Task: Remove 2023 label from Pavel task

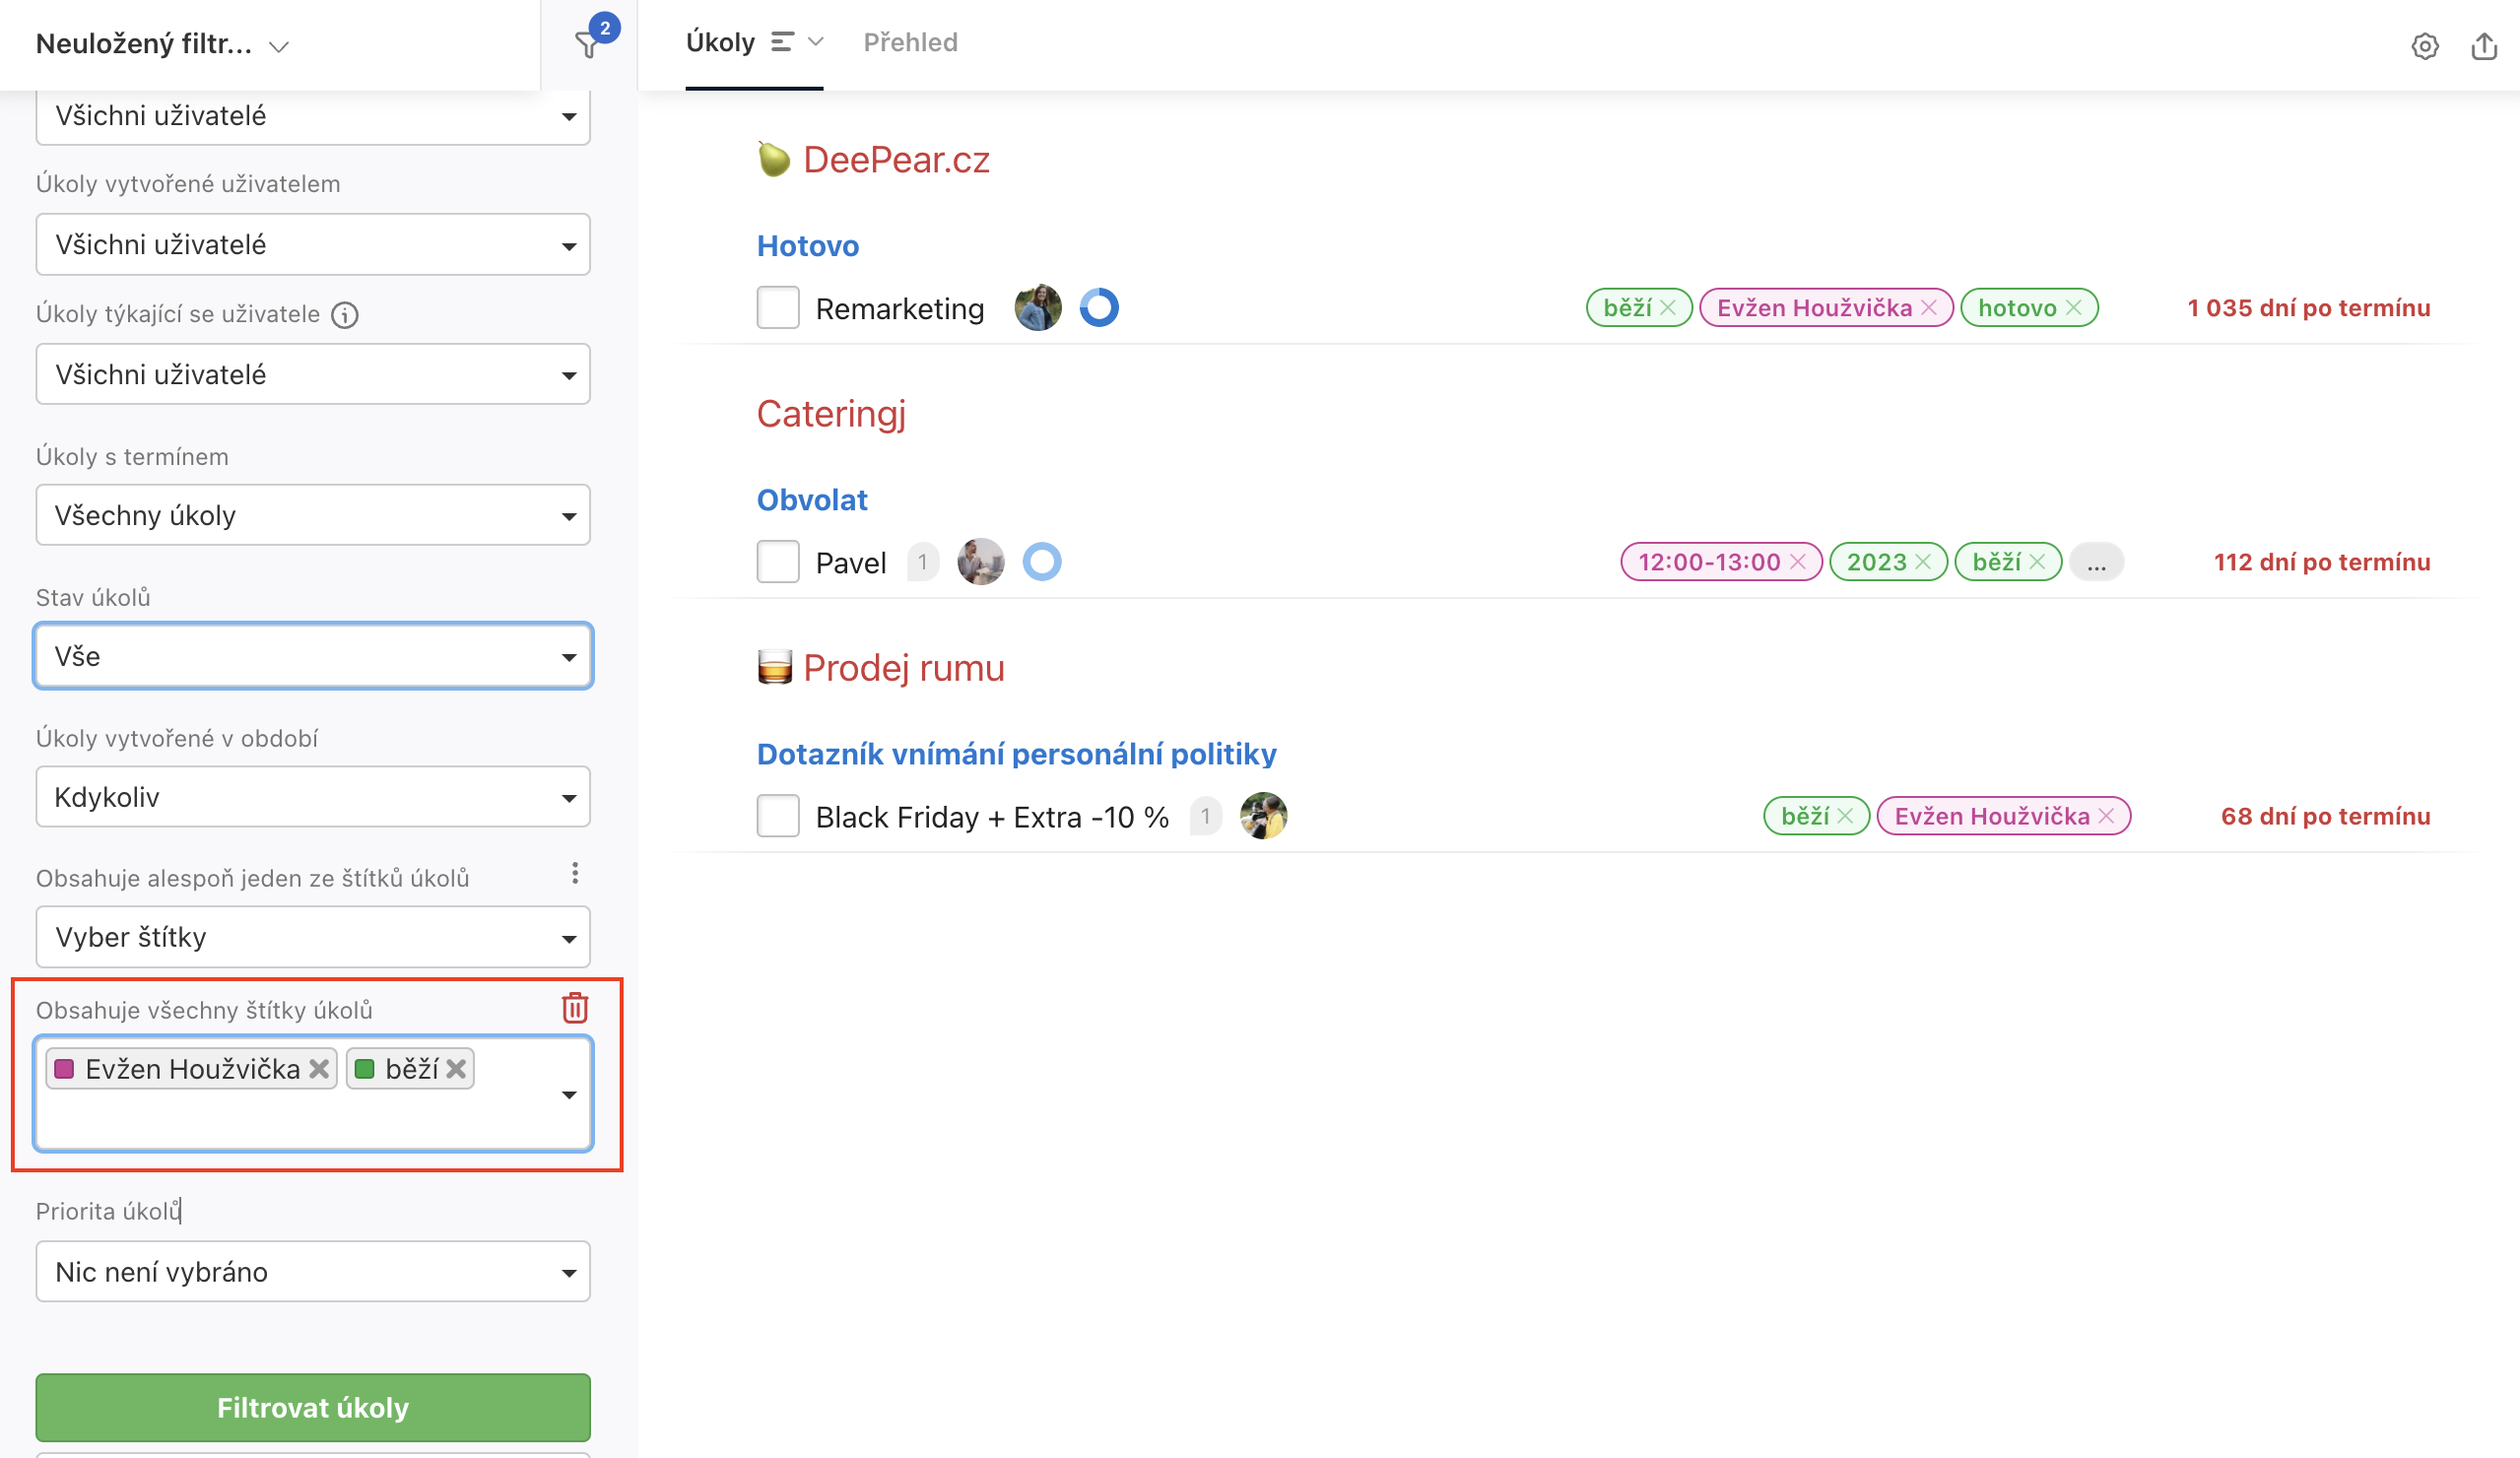Action: [1923, 562]
